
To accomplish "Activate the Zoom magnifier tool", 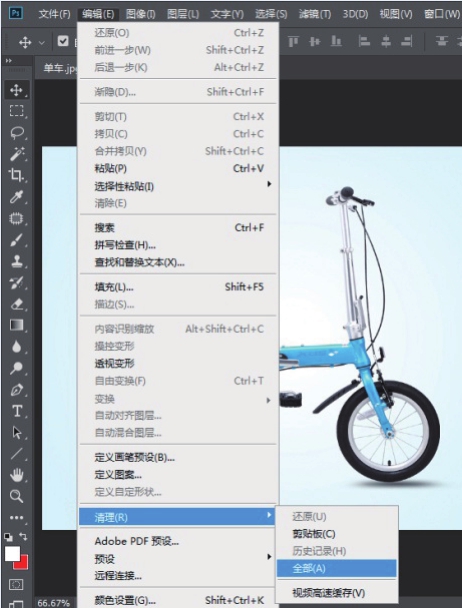I will point(16,496).
